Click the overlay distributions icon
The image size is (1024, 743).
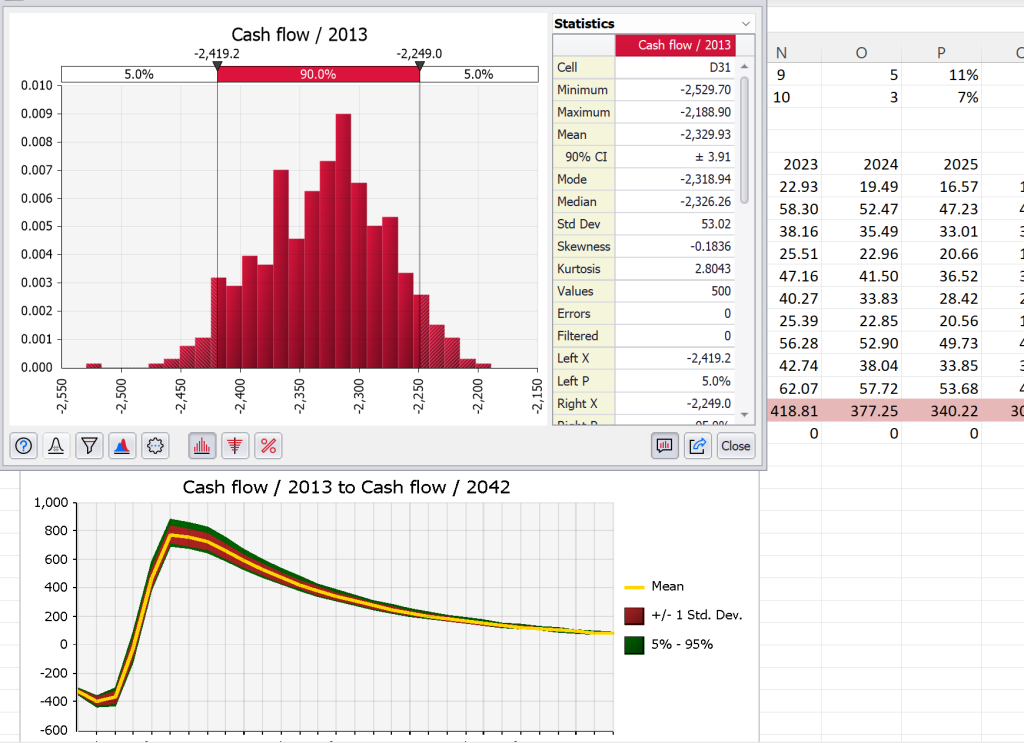pos(122,446)
